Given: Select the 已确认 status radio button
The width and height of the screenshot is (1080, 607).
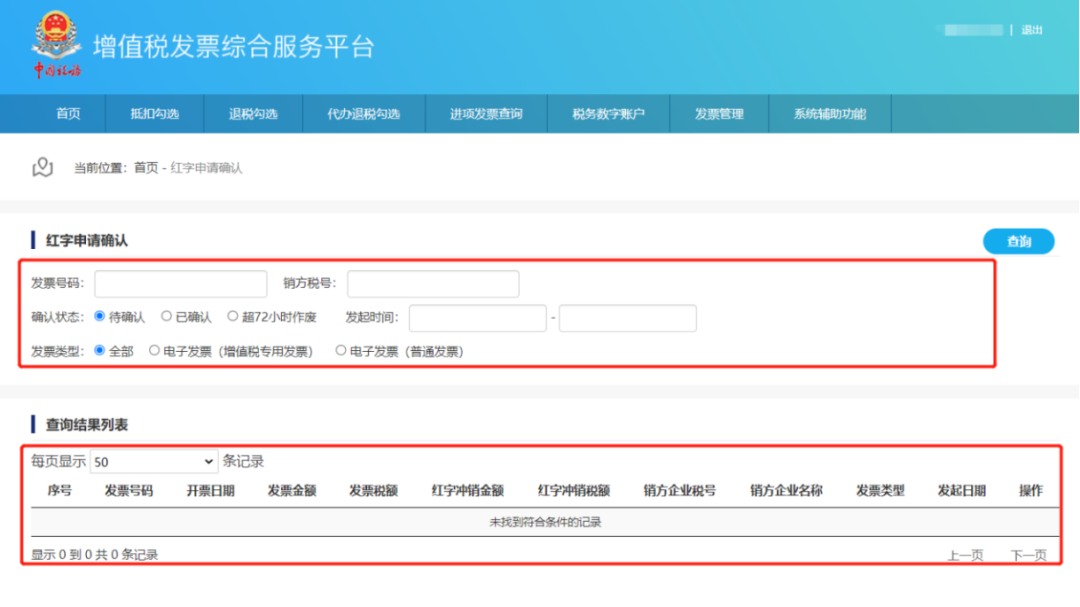Looking at the screenshot, I should (167, 317).
